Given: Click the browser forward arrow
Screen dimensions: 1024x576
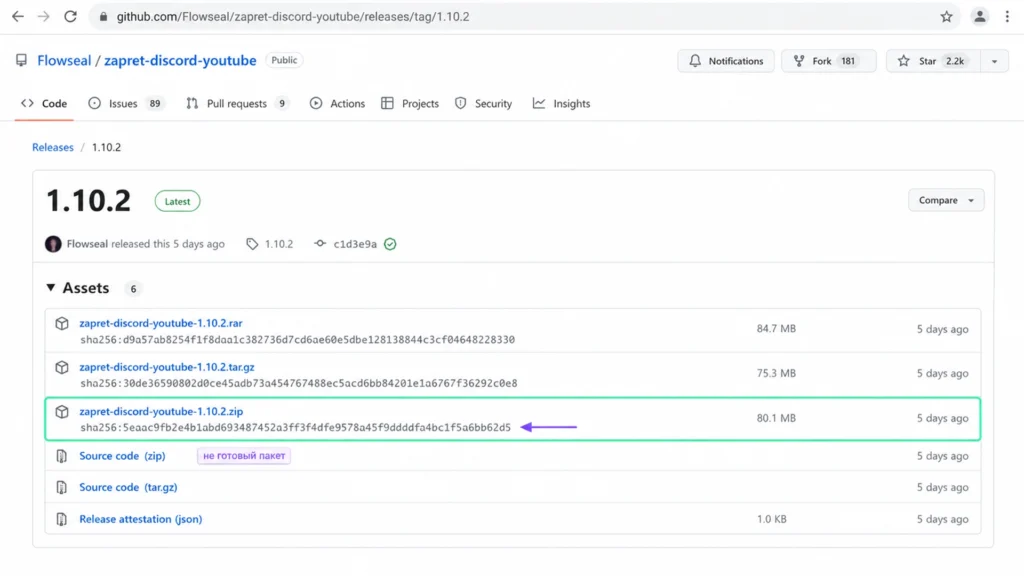Looking at the screenshot, I should (x=43, y=16).
